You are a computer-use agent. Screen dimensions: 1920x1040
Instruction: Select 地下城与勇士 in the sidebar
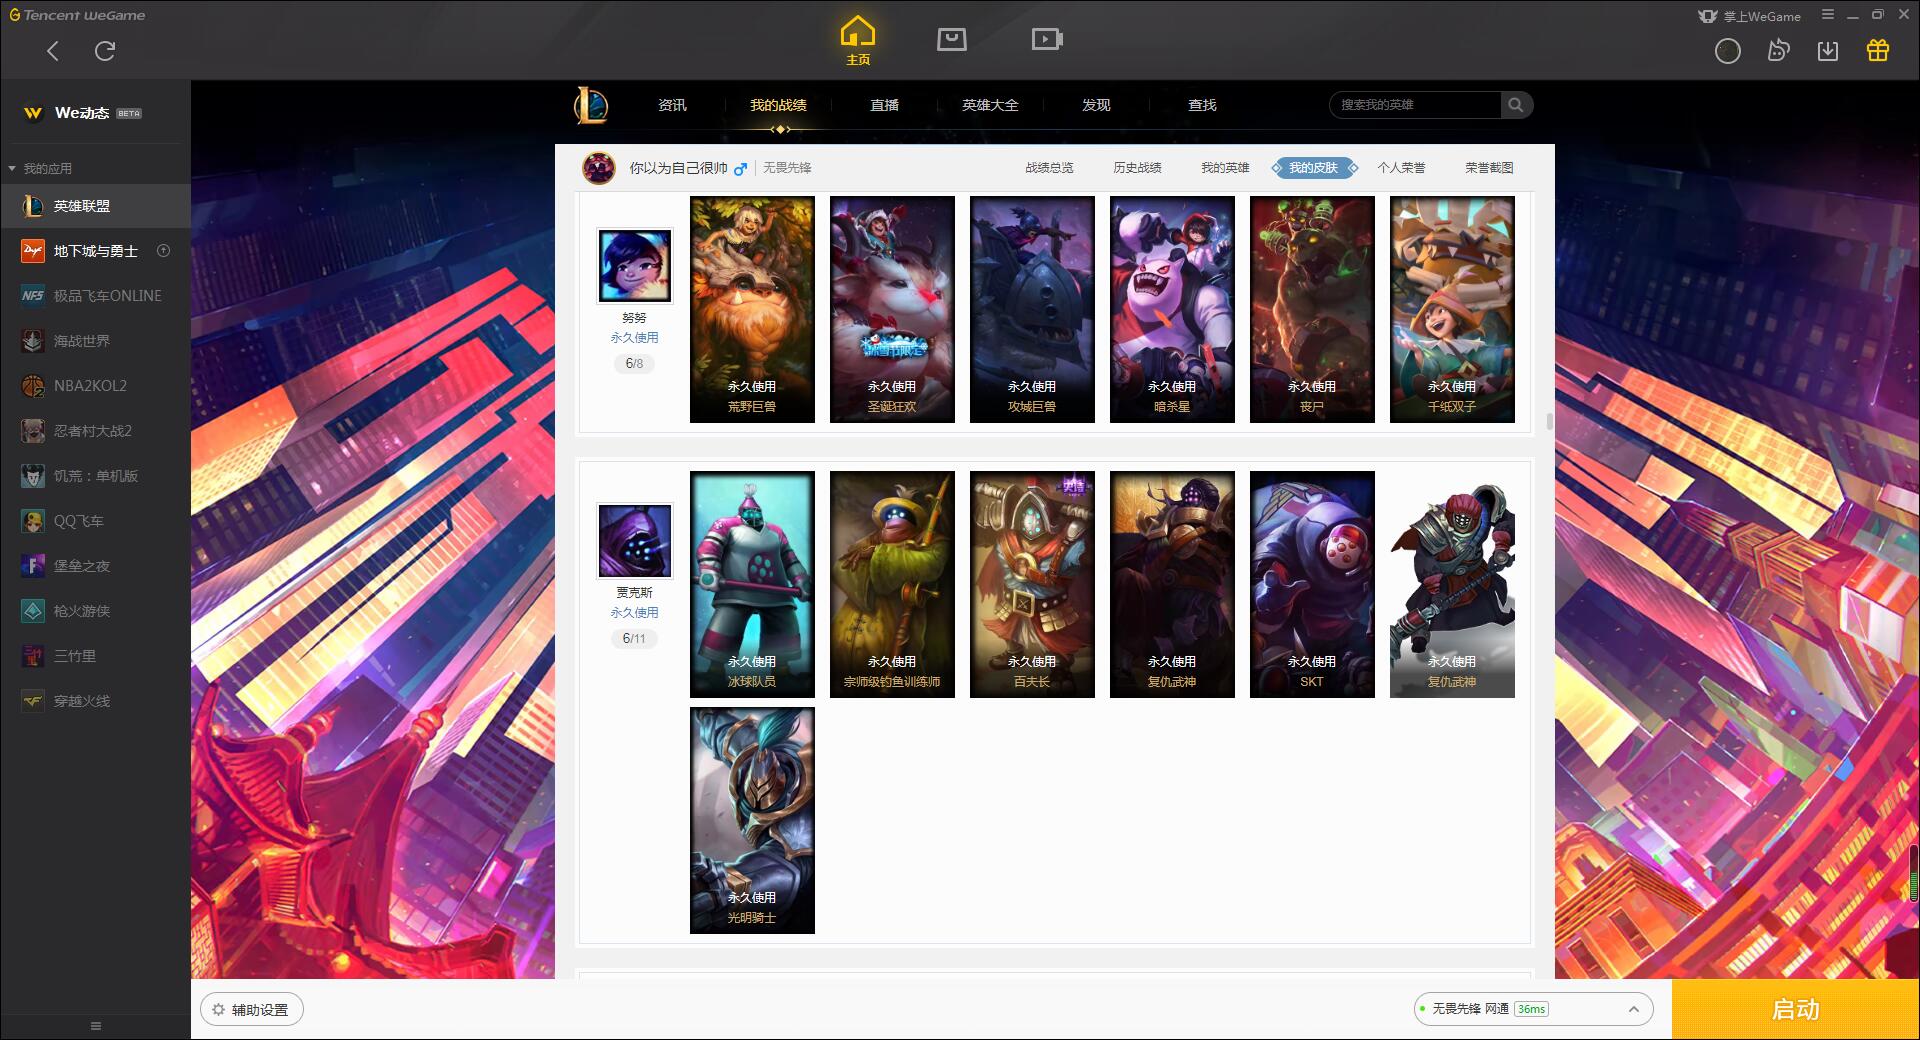coord(95,251)
